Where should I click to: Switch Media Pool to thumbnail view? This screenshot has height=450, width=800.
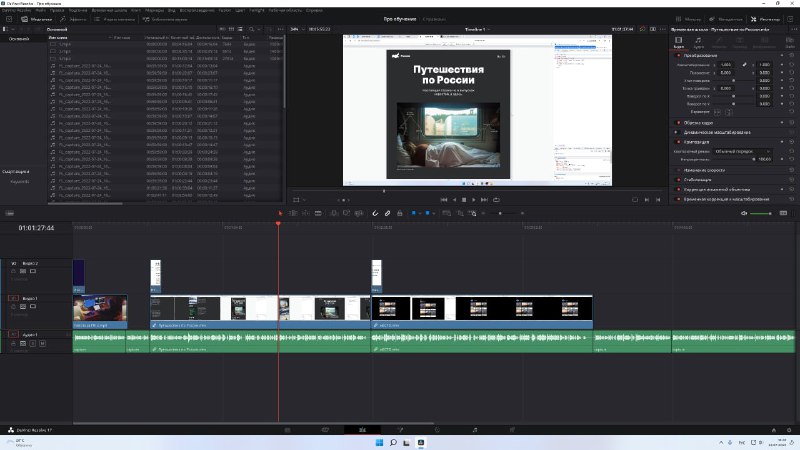pos(231,29)
